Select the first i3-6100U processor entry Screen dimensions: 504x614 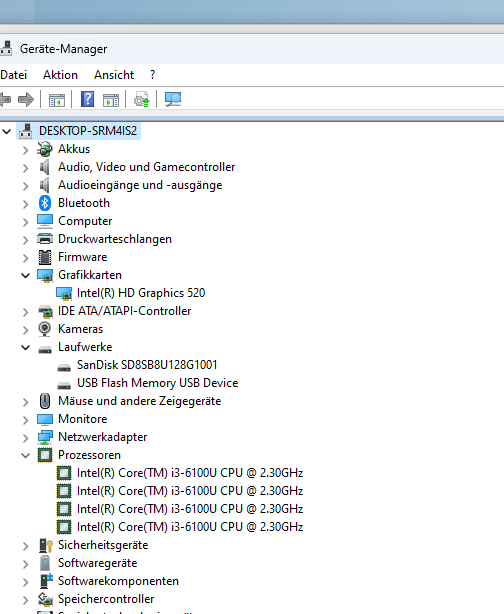point(190,473)
